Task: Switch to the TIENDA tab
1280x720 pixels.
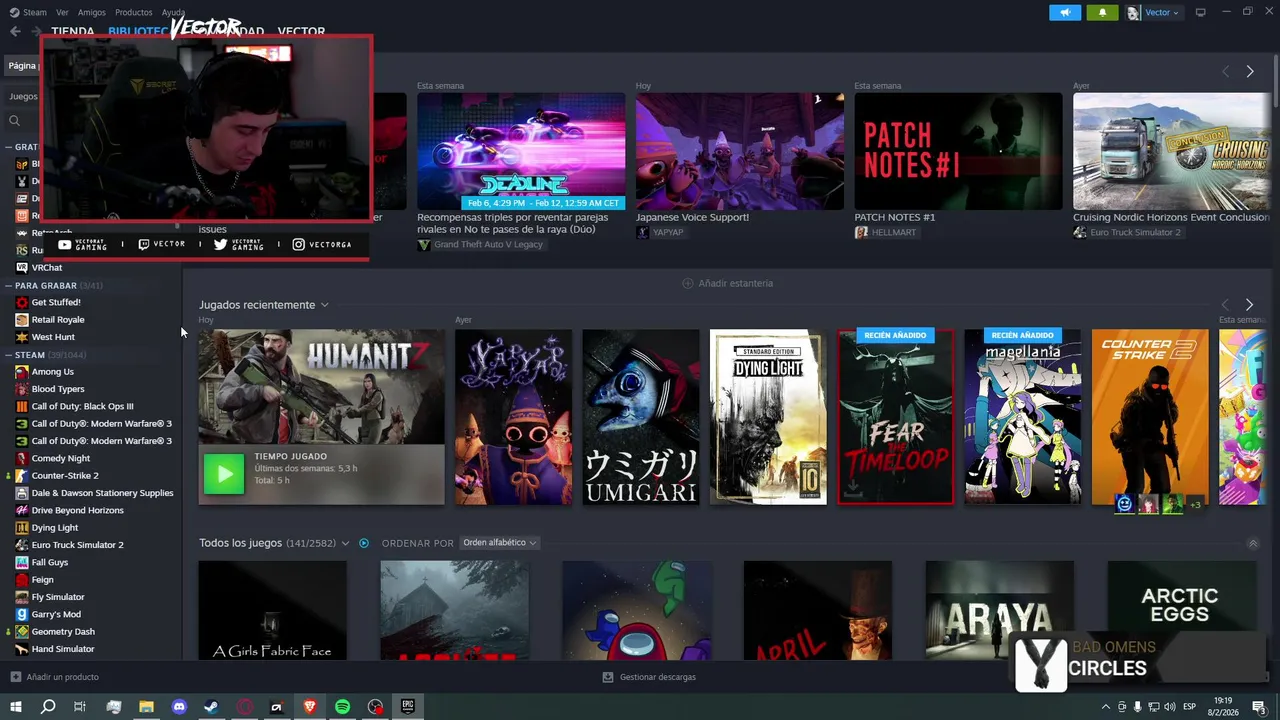Action: click(x=73, y=32)
